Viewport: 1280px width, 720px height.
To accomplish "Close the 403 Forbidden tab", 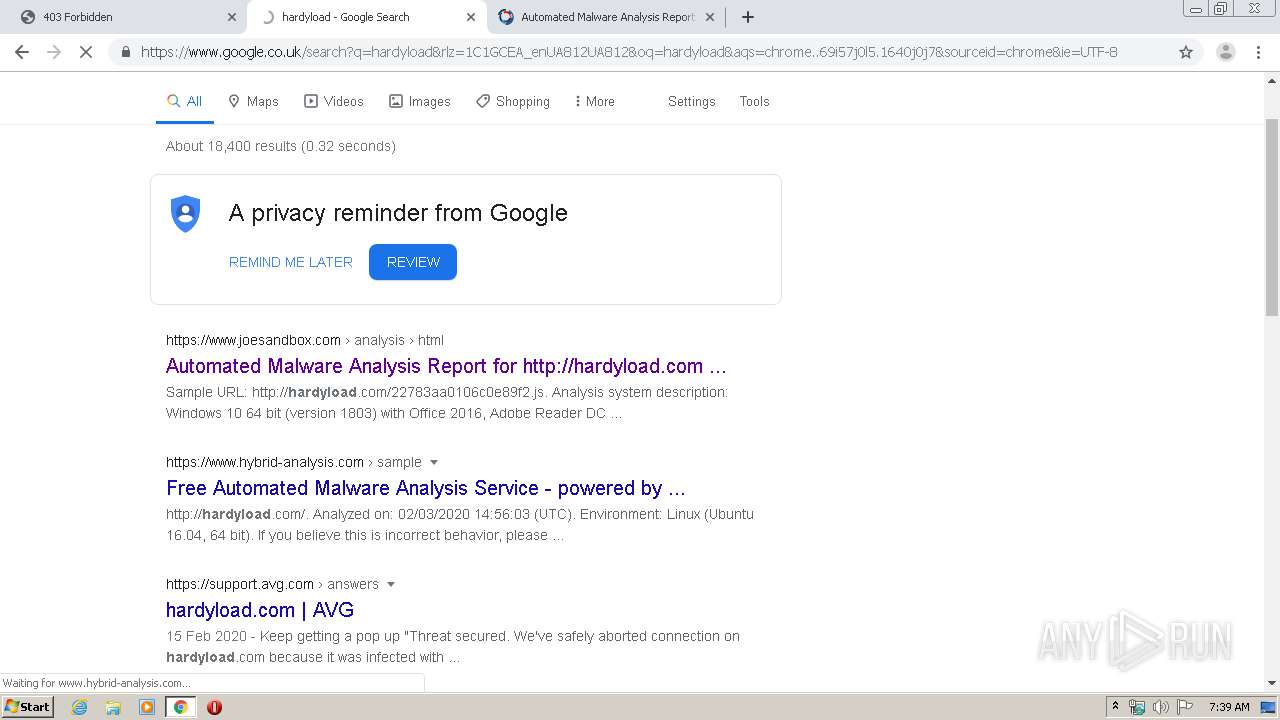I will [231, 17].
